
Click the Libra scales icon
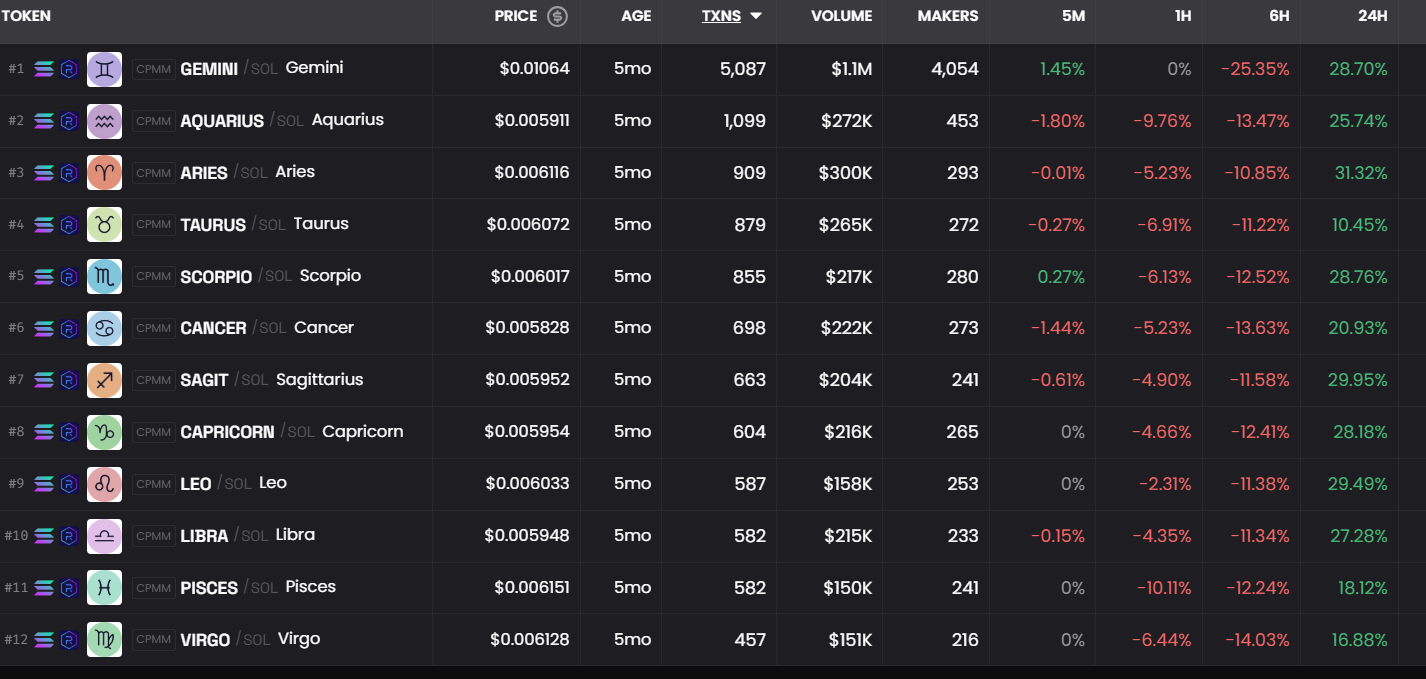104,536
